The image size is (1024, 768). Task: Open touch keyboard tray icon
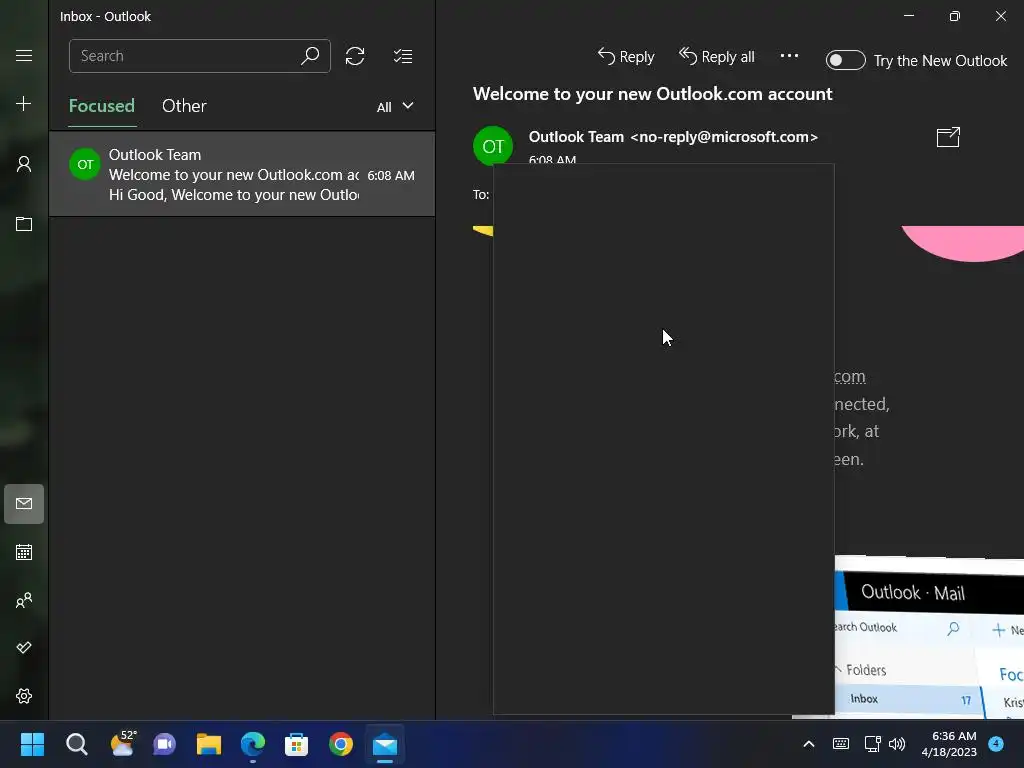tap(841, 744)
